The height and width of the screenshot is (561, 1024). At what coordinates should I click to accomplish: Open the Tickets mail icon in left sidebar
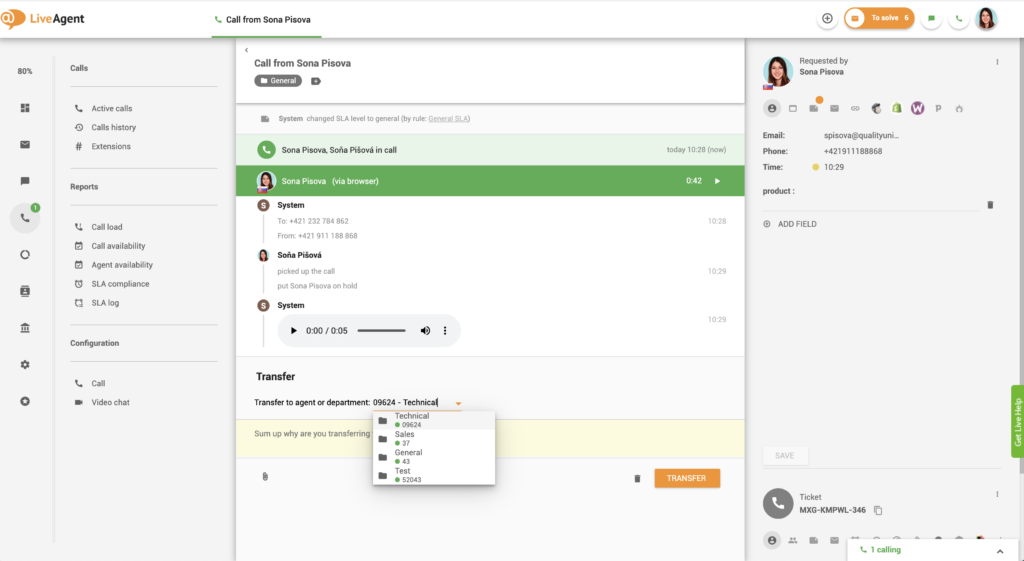(25, 144)
